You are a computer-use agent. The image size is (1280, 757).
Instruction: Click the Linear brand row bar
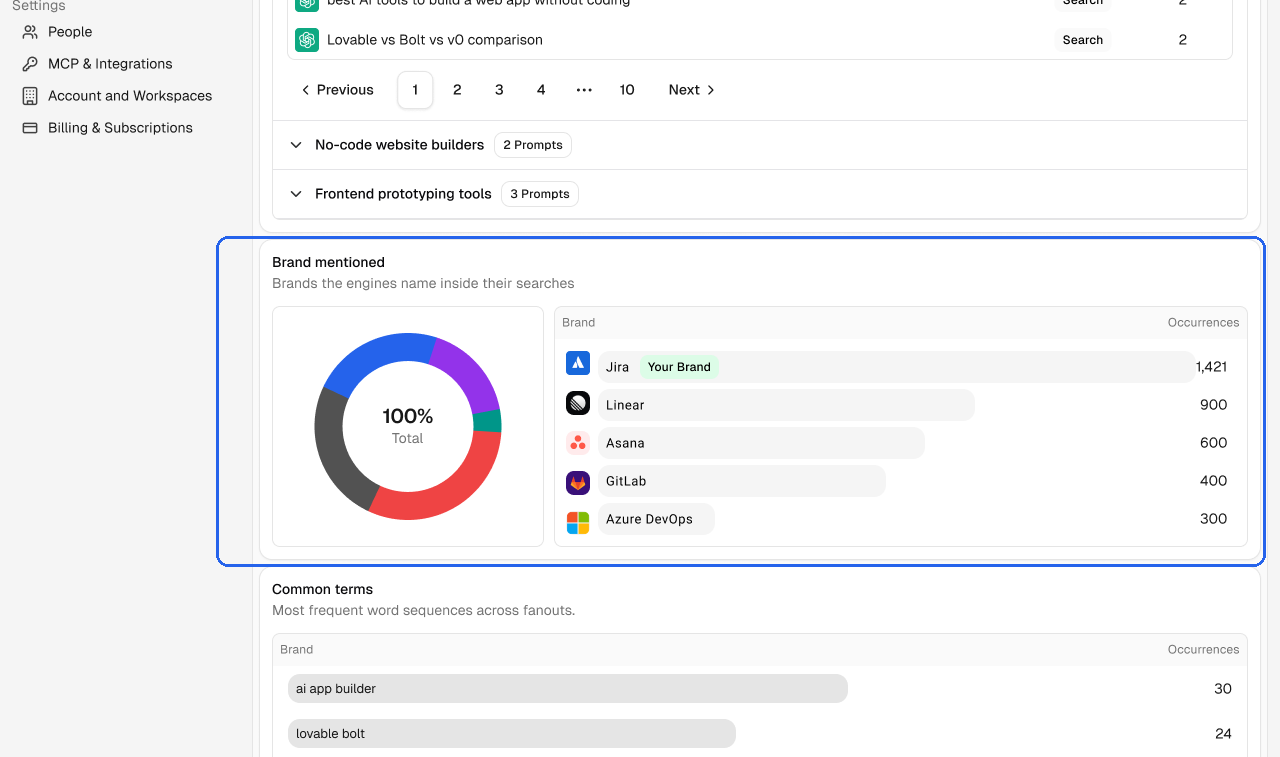[786, 405]
